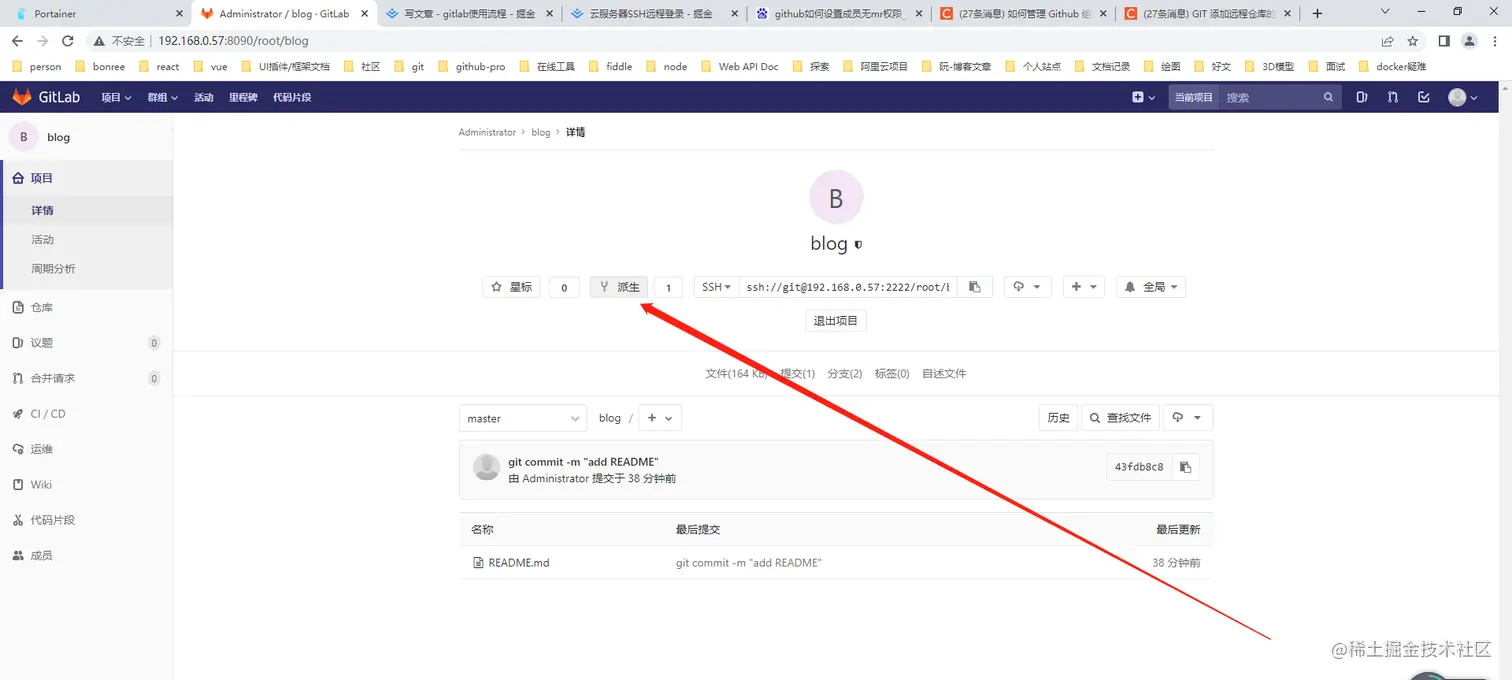Copy the SSH clone URL
Screen dimensions: 1512x680
[x=975, y=287]
